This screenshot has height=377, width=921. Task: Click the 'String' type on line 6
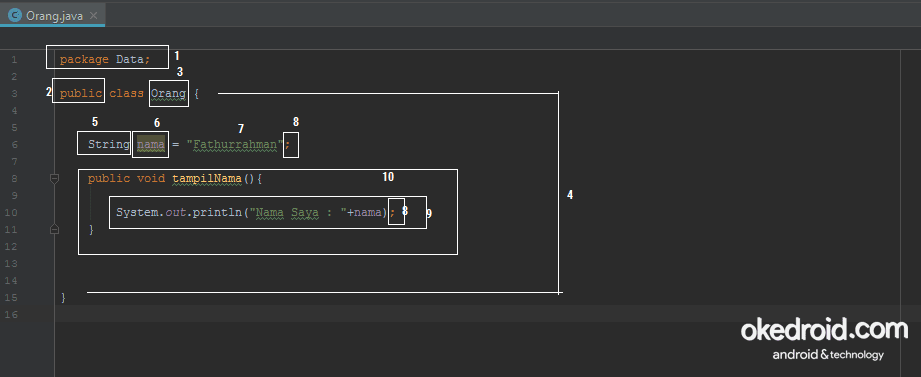pyautogui.click(x=109, y=144)
